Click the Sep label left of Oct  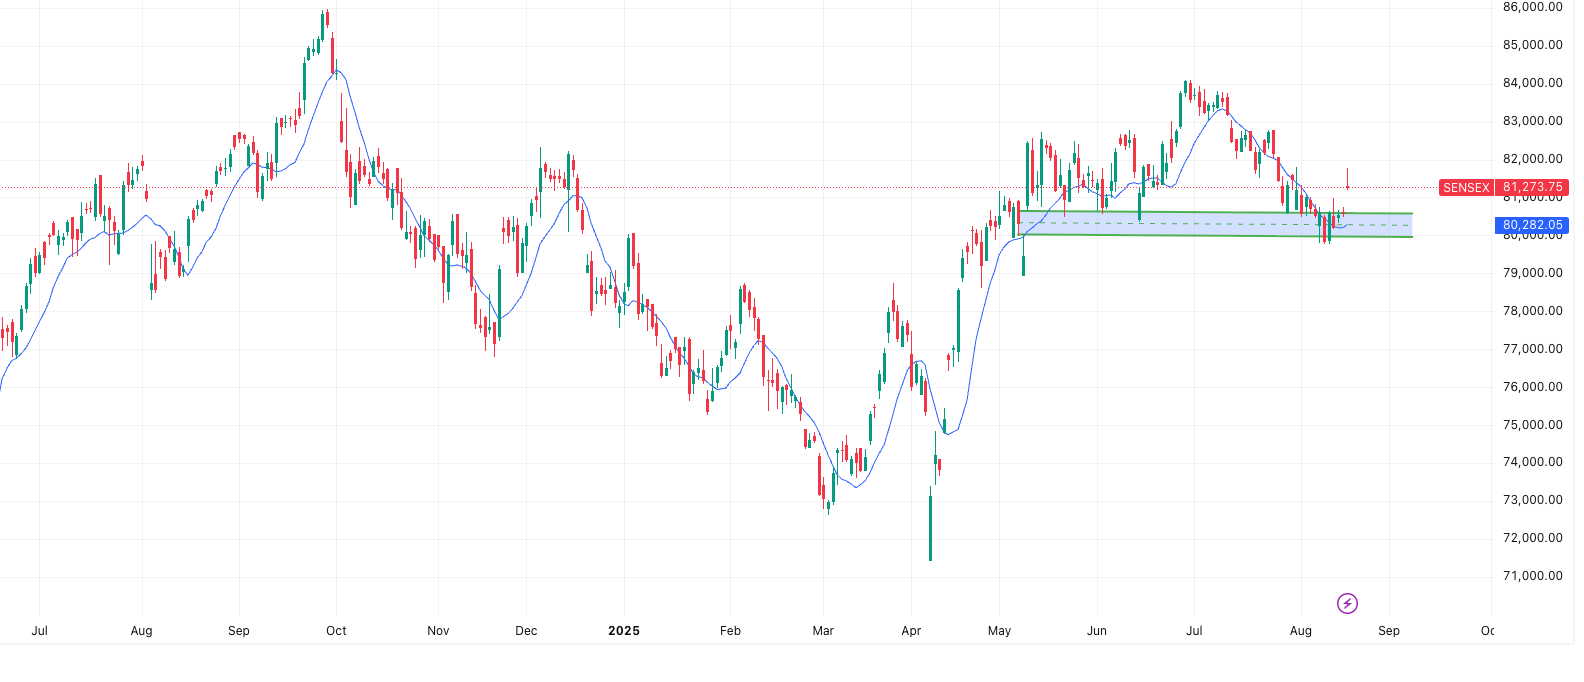coord(239,631)
